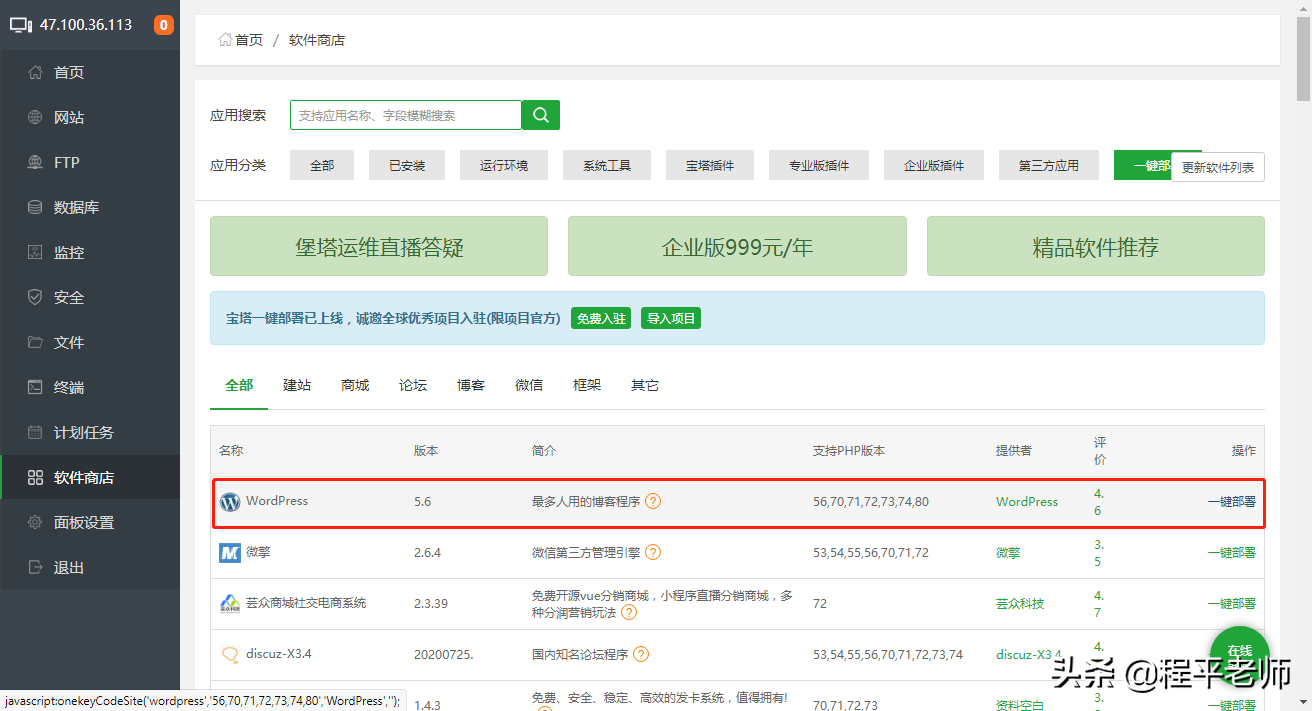The width and height of the screenshot is (1312, 711).
Task: Select the 微信 category tab
Action: (x=529, y=385)
